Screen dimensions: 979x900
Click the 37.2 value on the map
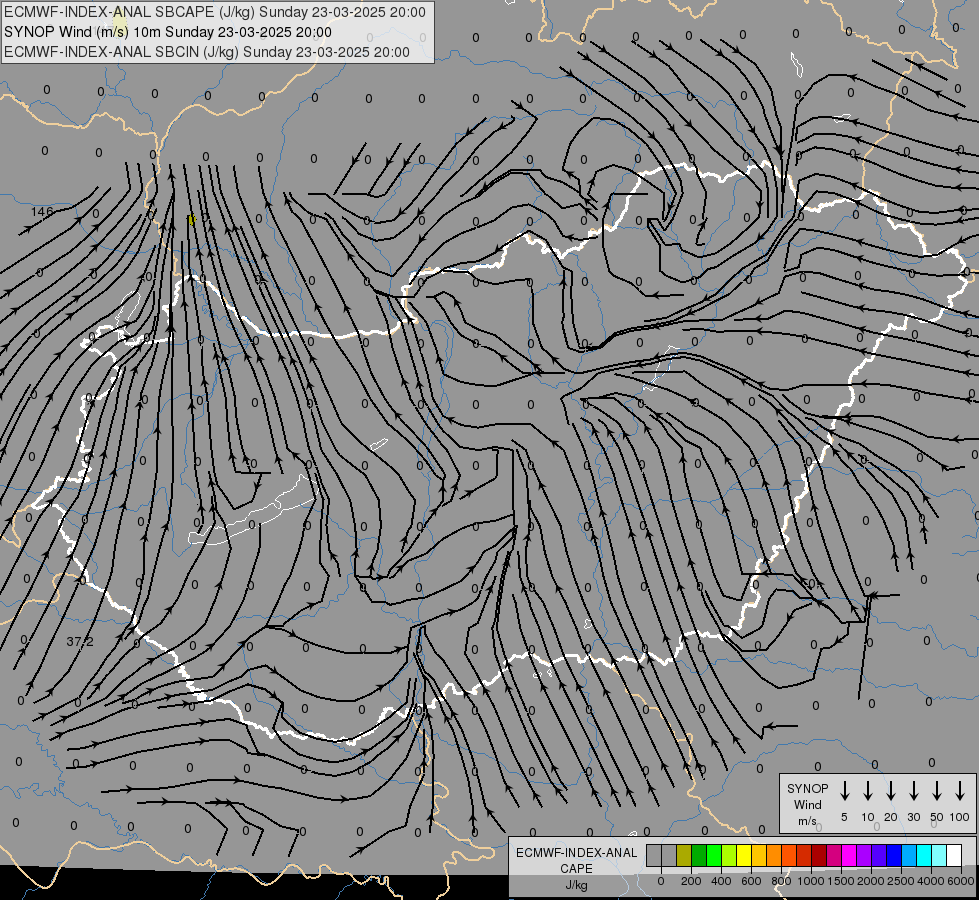tap(80, 641)
